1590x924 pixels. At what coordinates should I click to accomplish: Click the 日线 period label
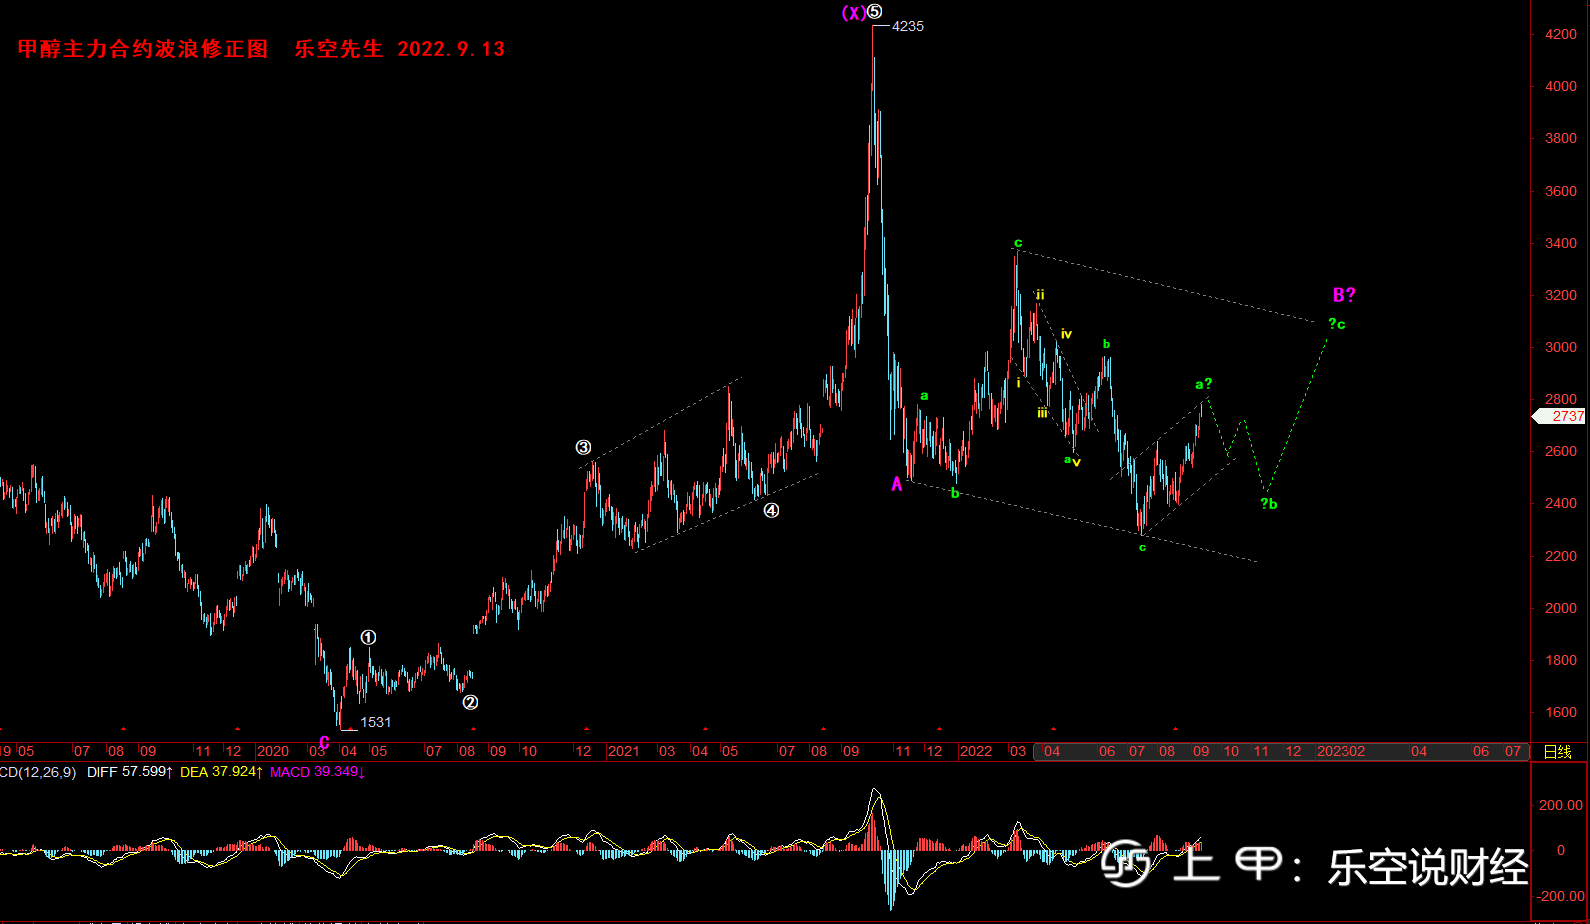1558,752
